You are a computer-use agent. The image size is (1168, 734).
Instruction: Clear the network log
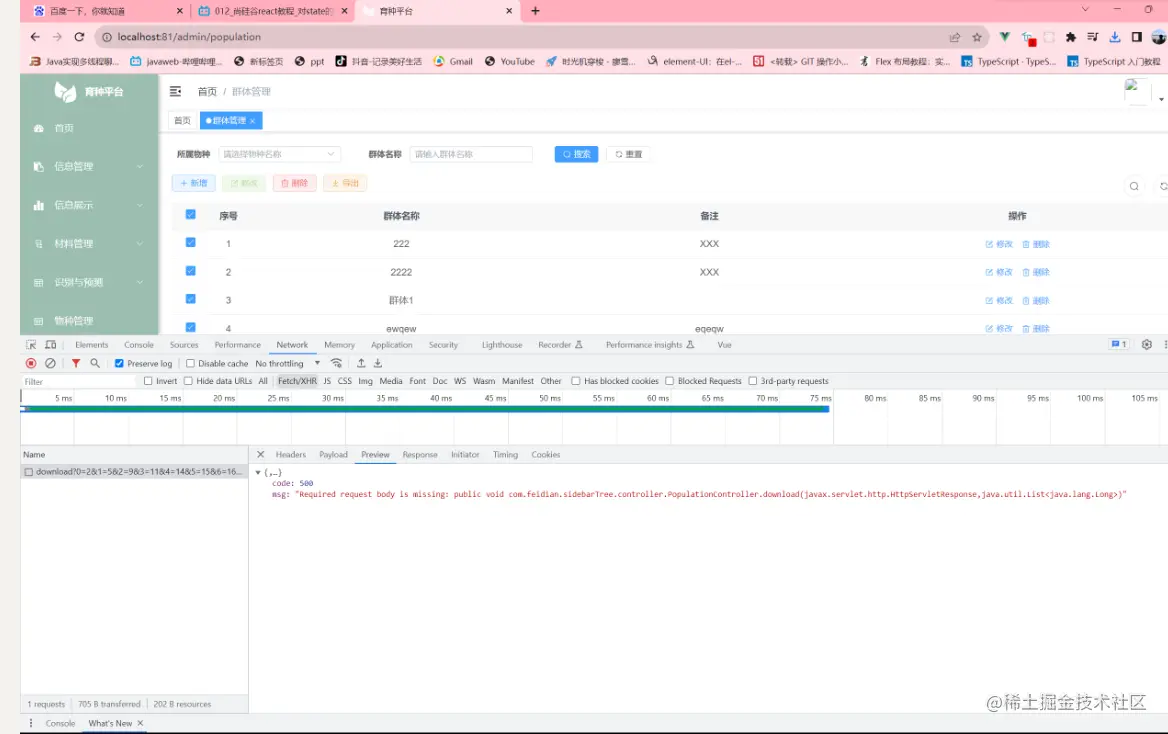click(x=50, y=363)
